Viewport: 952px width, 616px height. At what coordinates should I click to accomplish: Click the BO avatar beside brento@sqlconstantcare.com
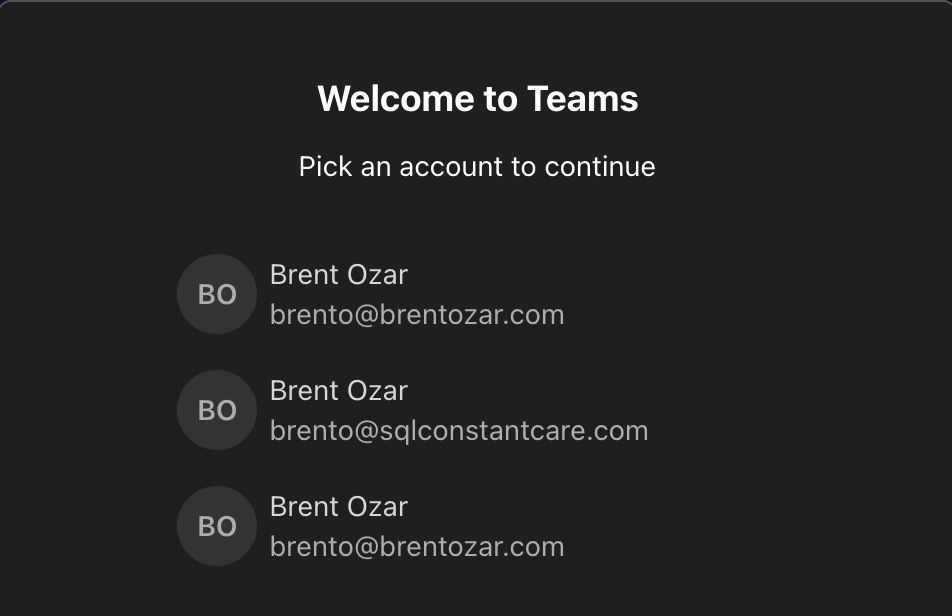point(217,410)
